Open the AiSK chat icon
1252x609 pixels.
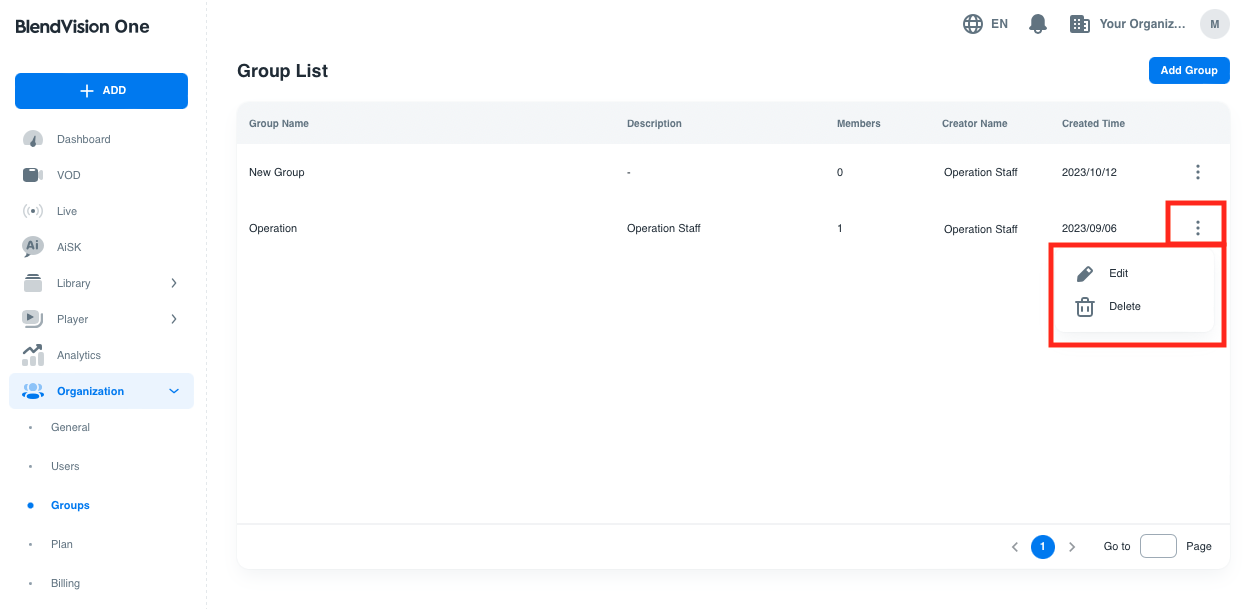(33, 246)
